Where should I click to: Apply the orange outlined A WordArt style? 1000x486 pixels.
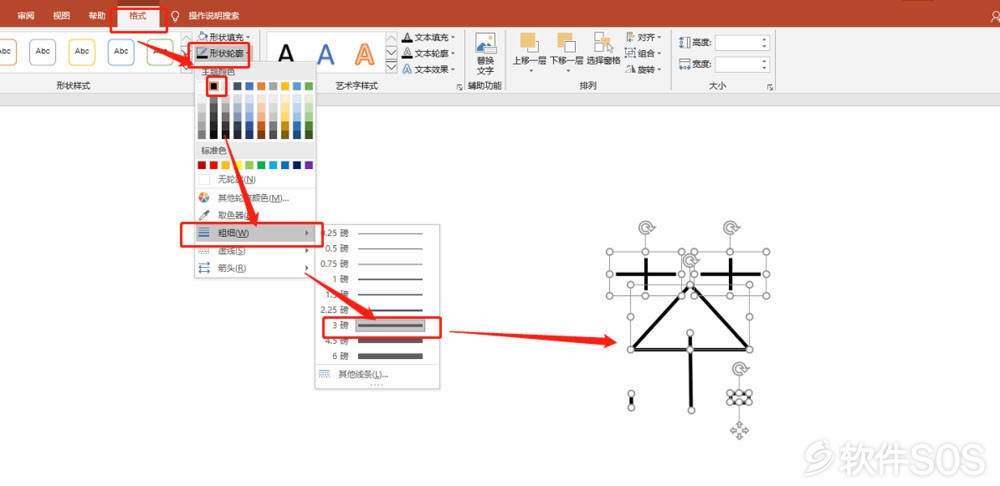click(365, 54)
